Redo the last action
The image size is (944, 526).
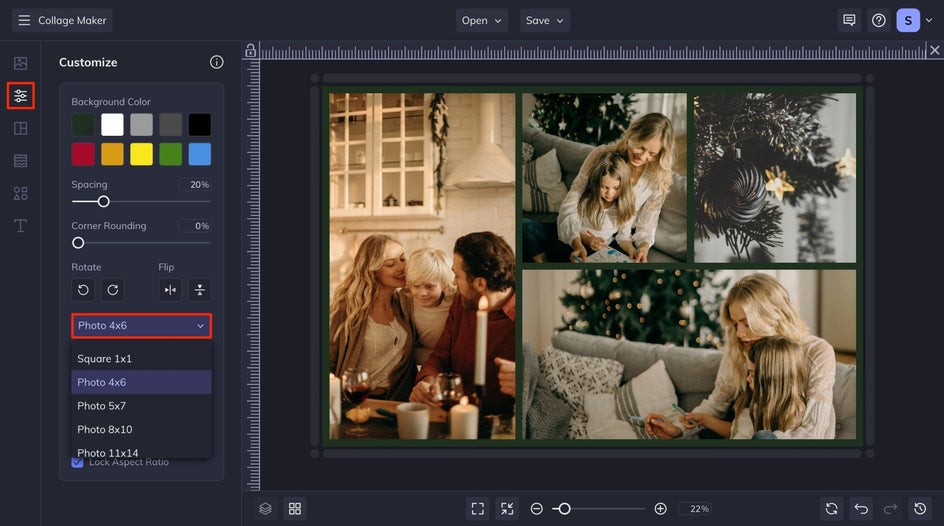(890, 509)
